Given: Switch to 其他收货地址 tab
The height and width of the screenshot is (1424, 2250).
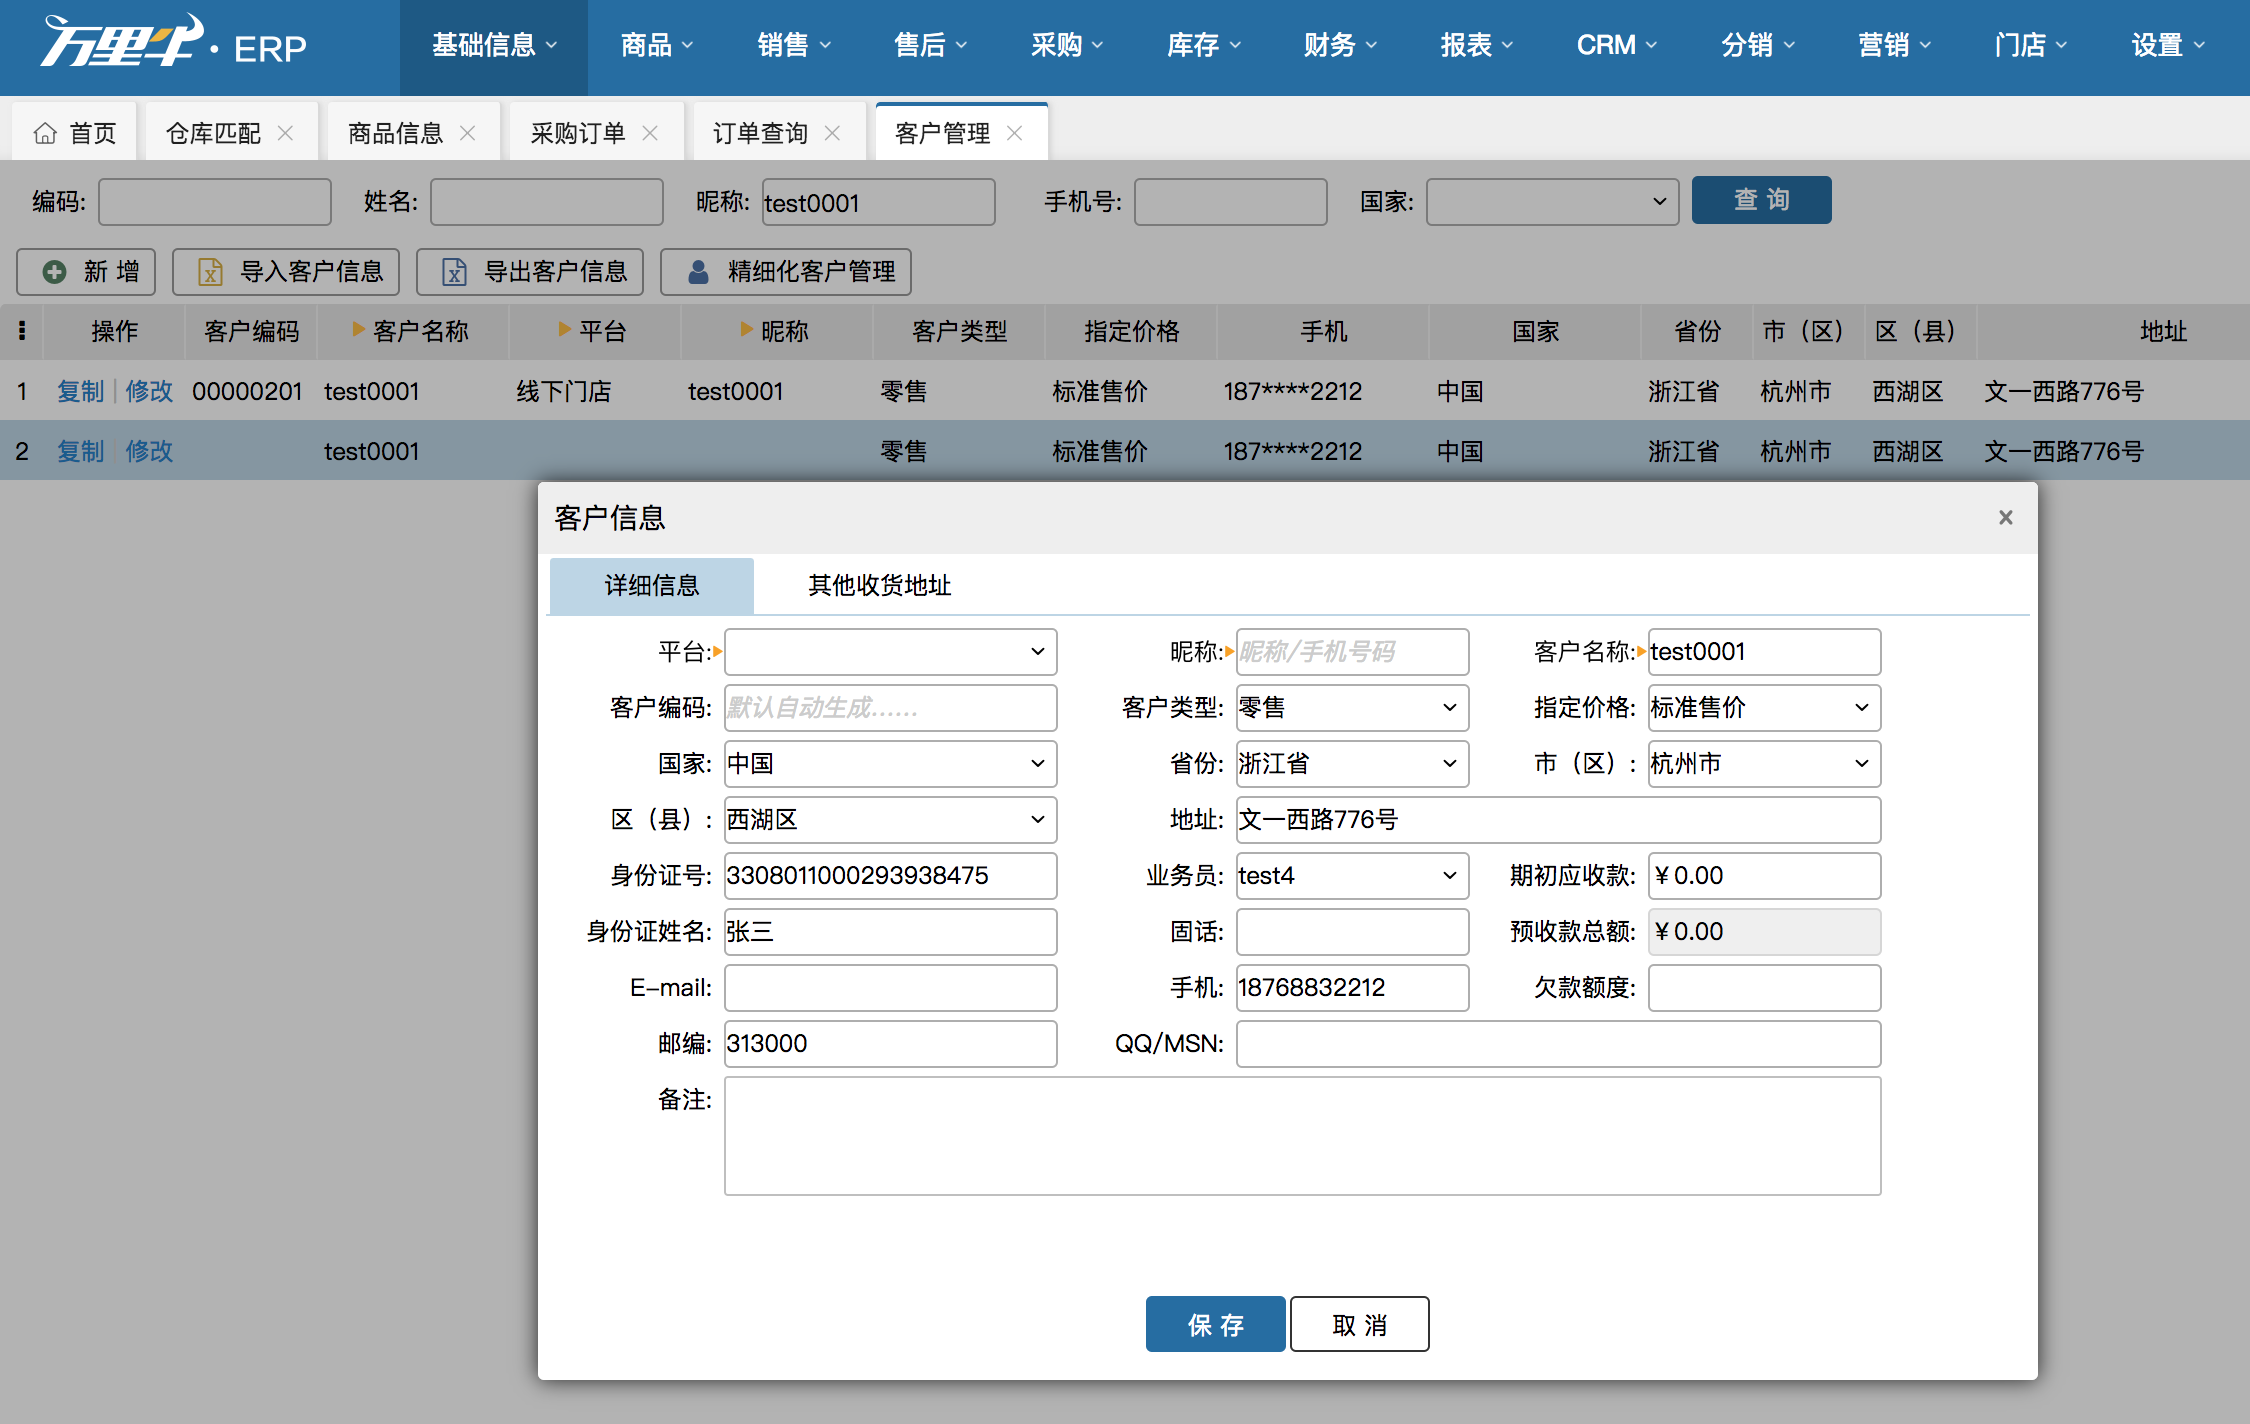Looking at the screenshot, I should (x=879, y=585).
